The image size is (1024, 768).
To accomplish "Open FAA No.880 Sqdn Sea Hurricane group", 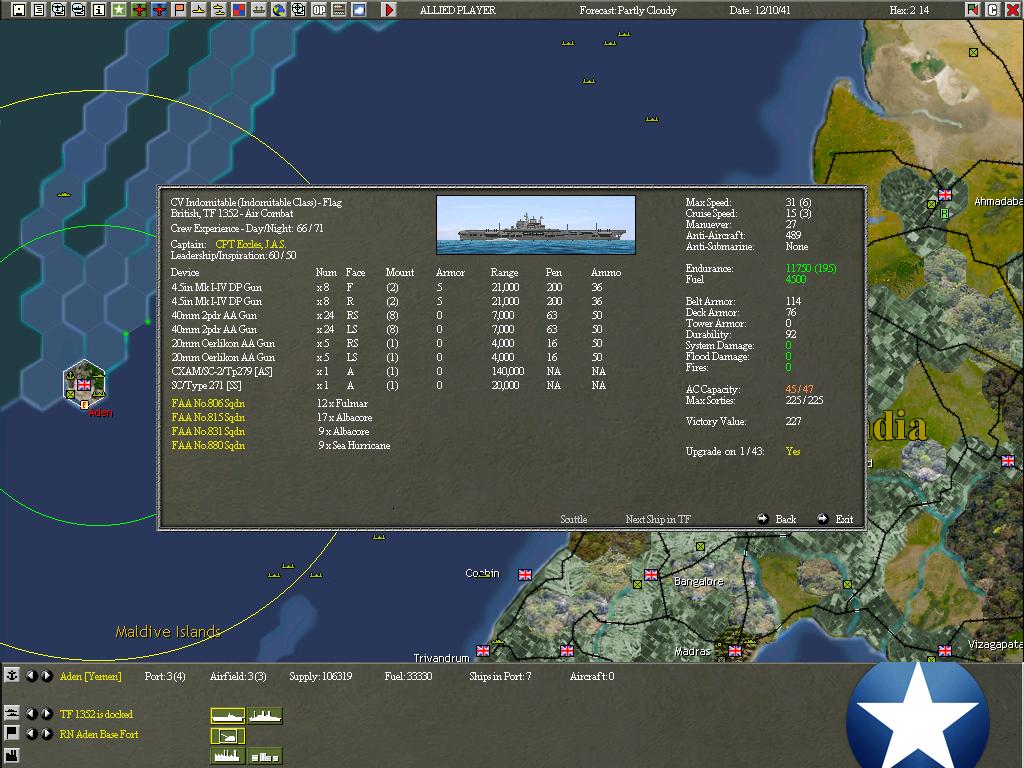I will coord(208,446).
